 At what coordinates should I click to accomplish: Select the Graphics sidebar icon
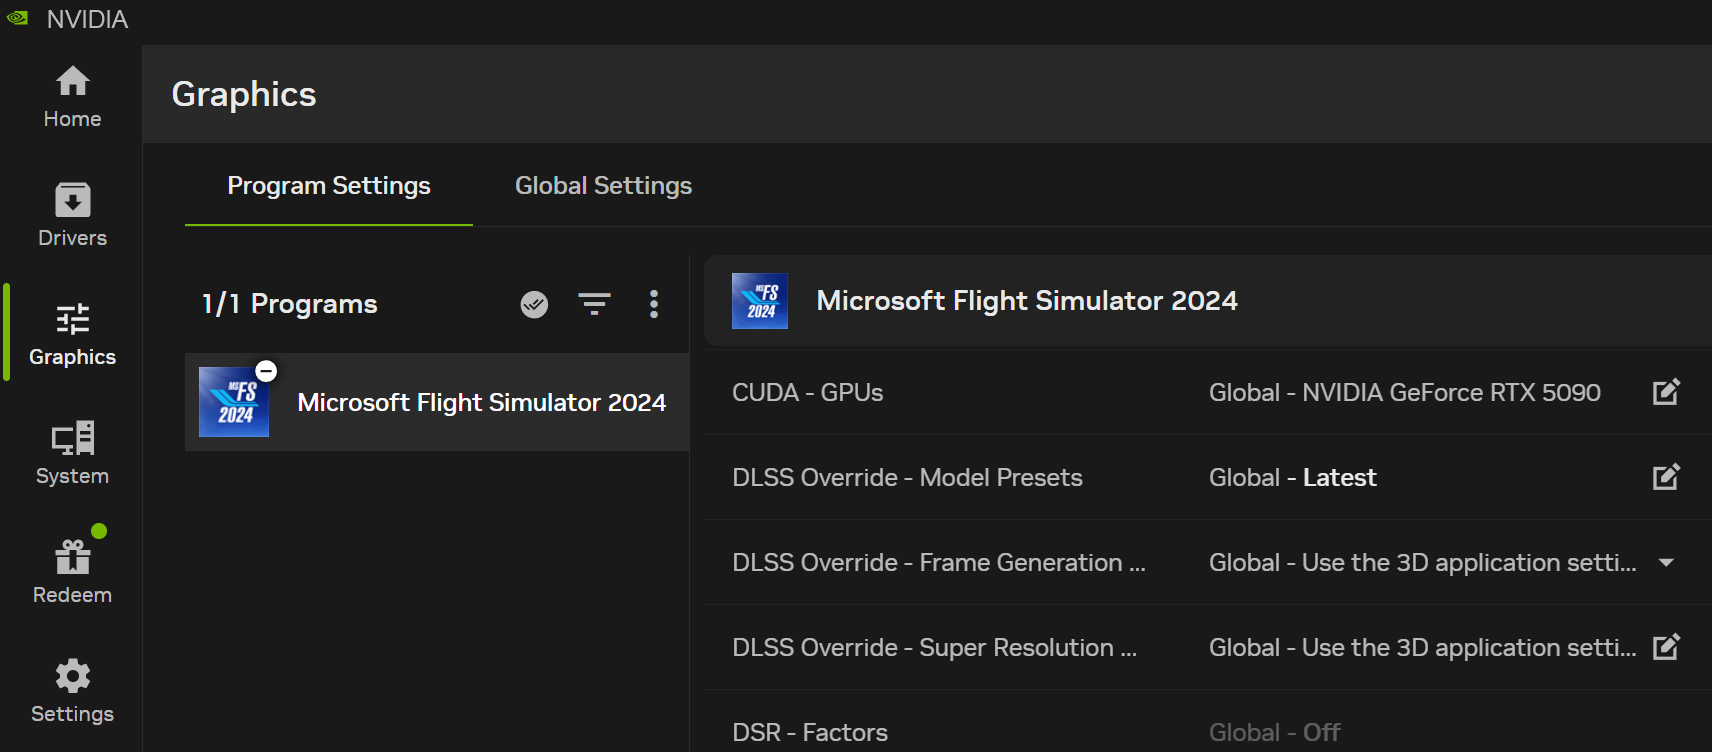72,334
